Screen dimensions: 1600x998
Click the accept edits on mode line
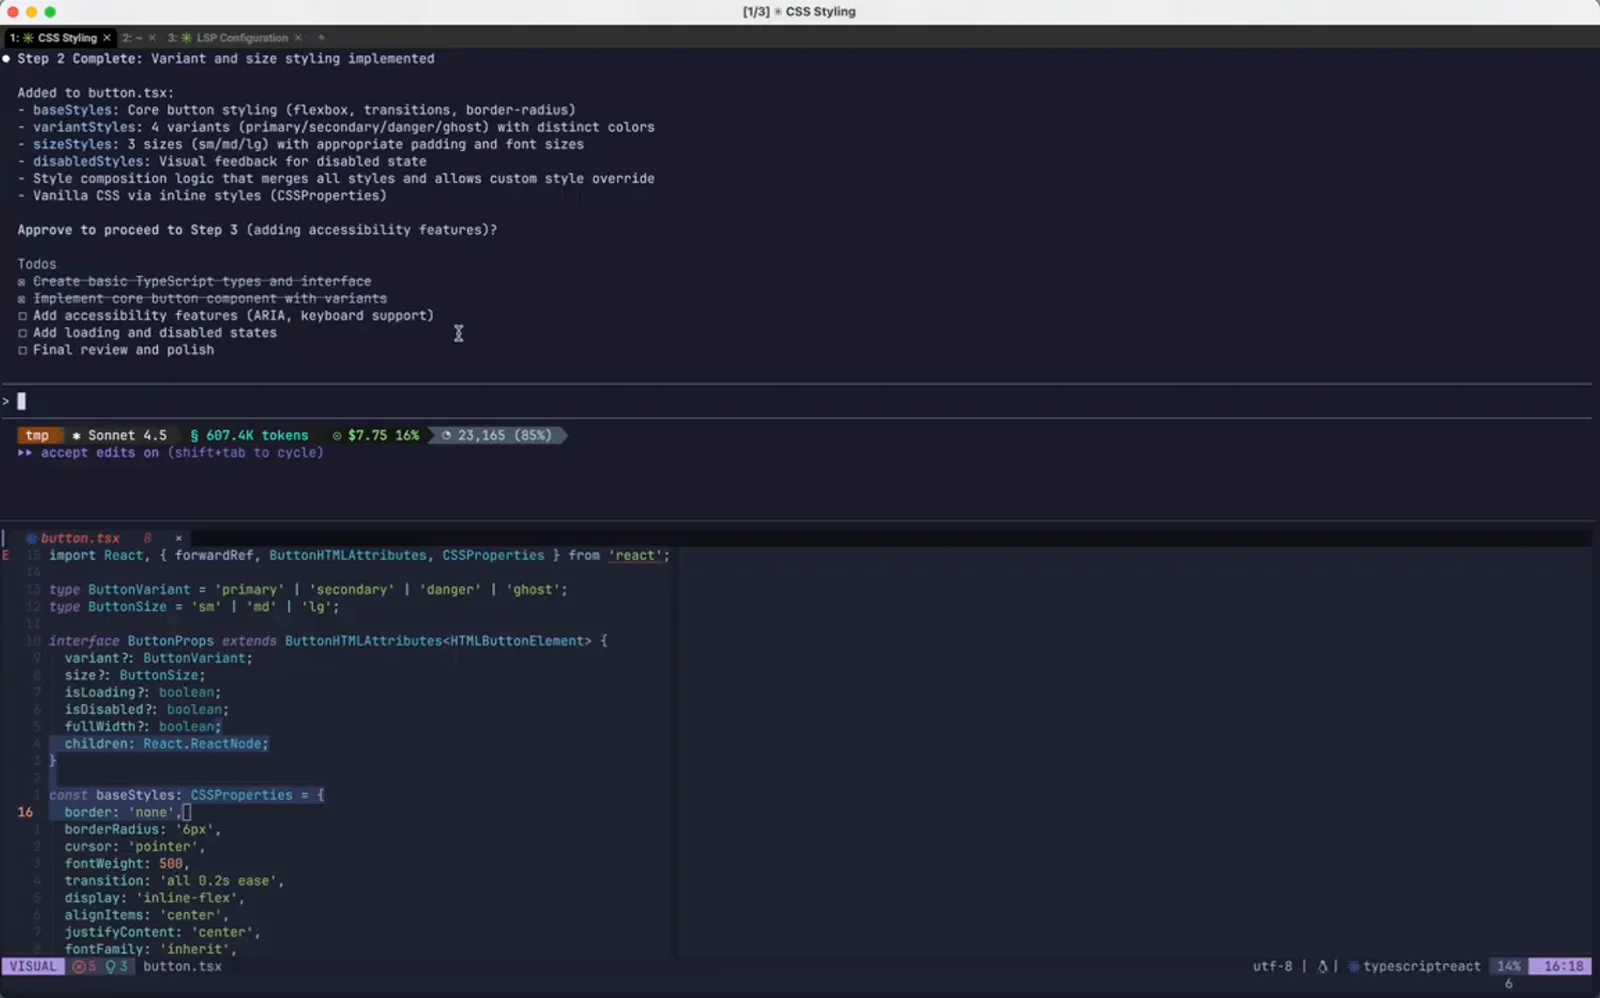[170, 453]
